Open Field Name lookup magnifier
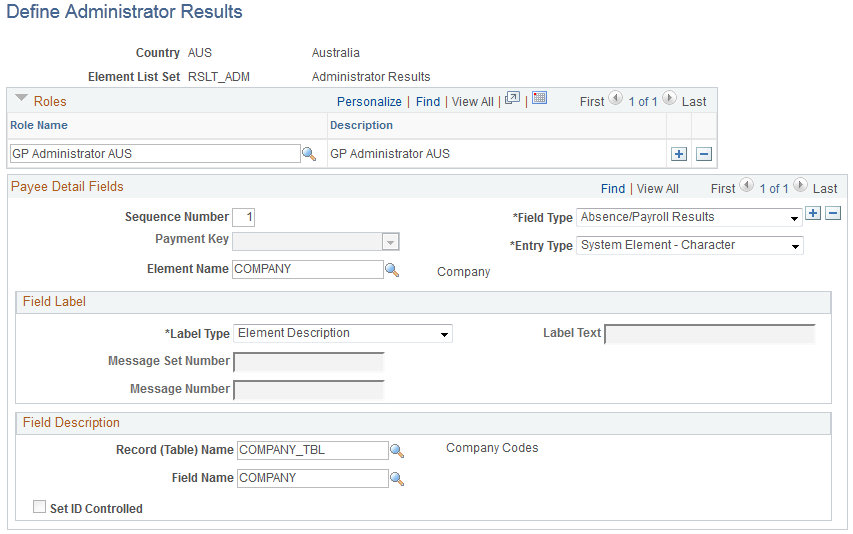The width and height of the screenshot is (853, 534). pos(397,479)
